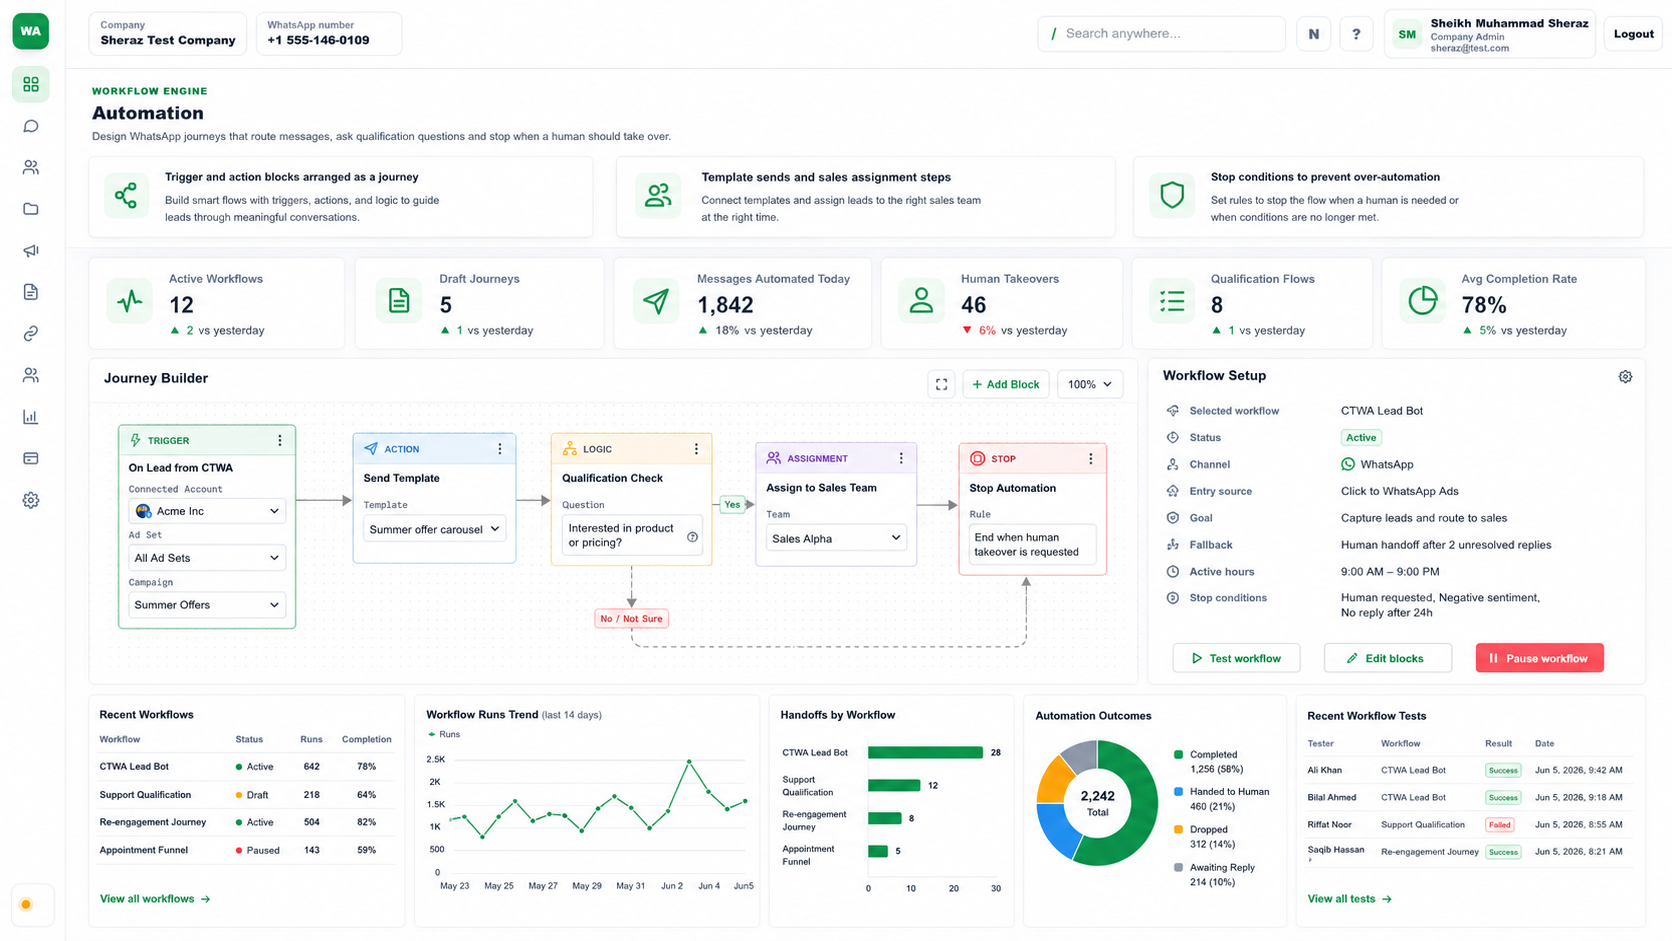Focus the Search anywhere input field
The width and height of the screenshot is (1672, 941).
(1161, 34)
